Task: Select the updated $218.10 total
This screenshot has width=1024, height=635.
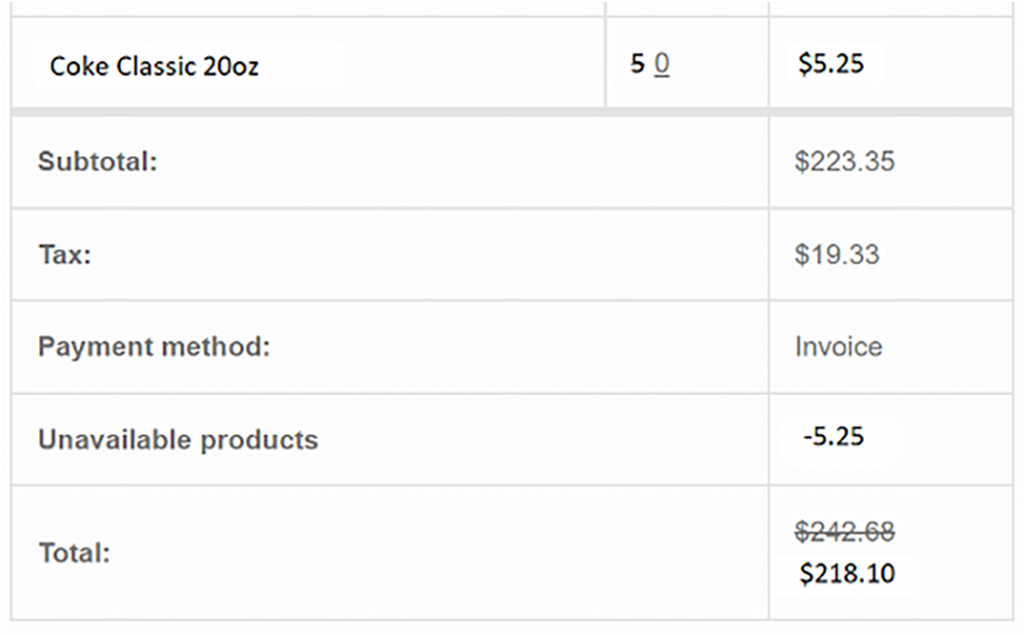Action: 847,574
